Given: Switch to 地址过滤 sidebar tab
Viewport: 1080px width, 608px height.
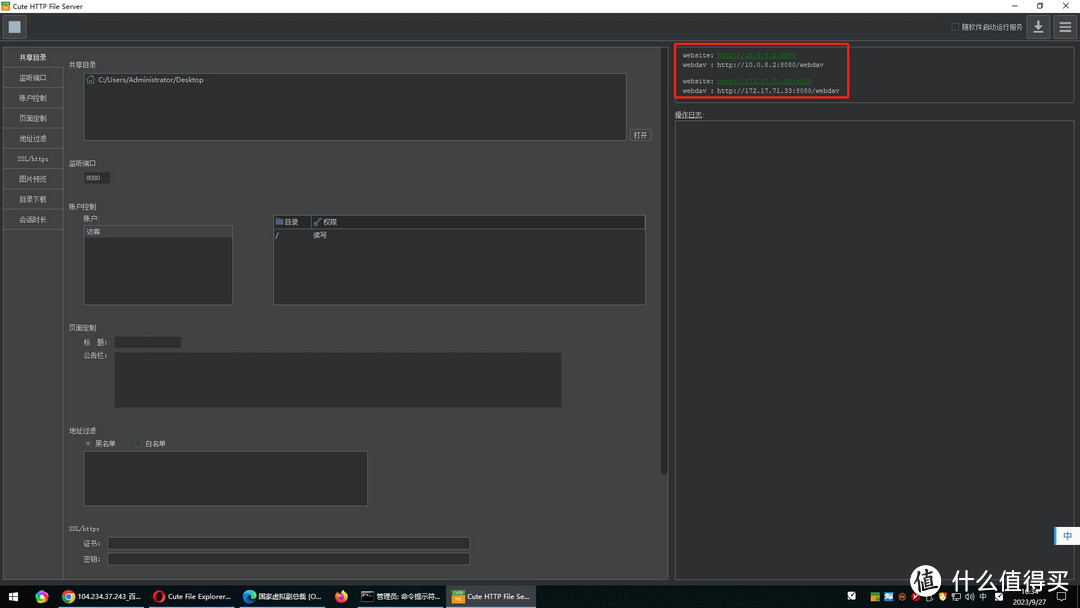Looking at the screenshot, I should (x=33, y=138).
